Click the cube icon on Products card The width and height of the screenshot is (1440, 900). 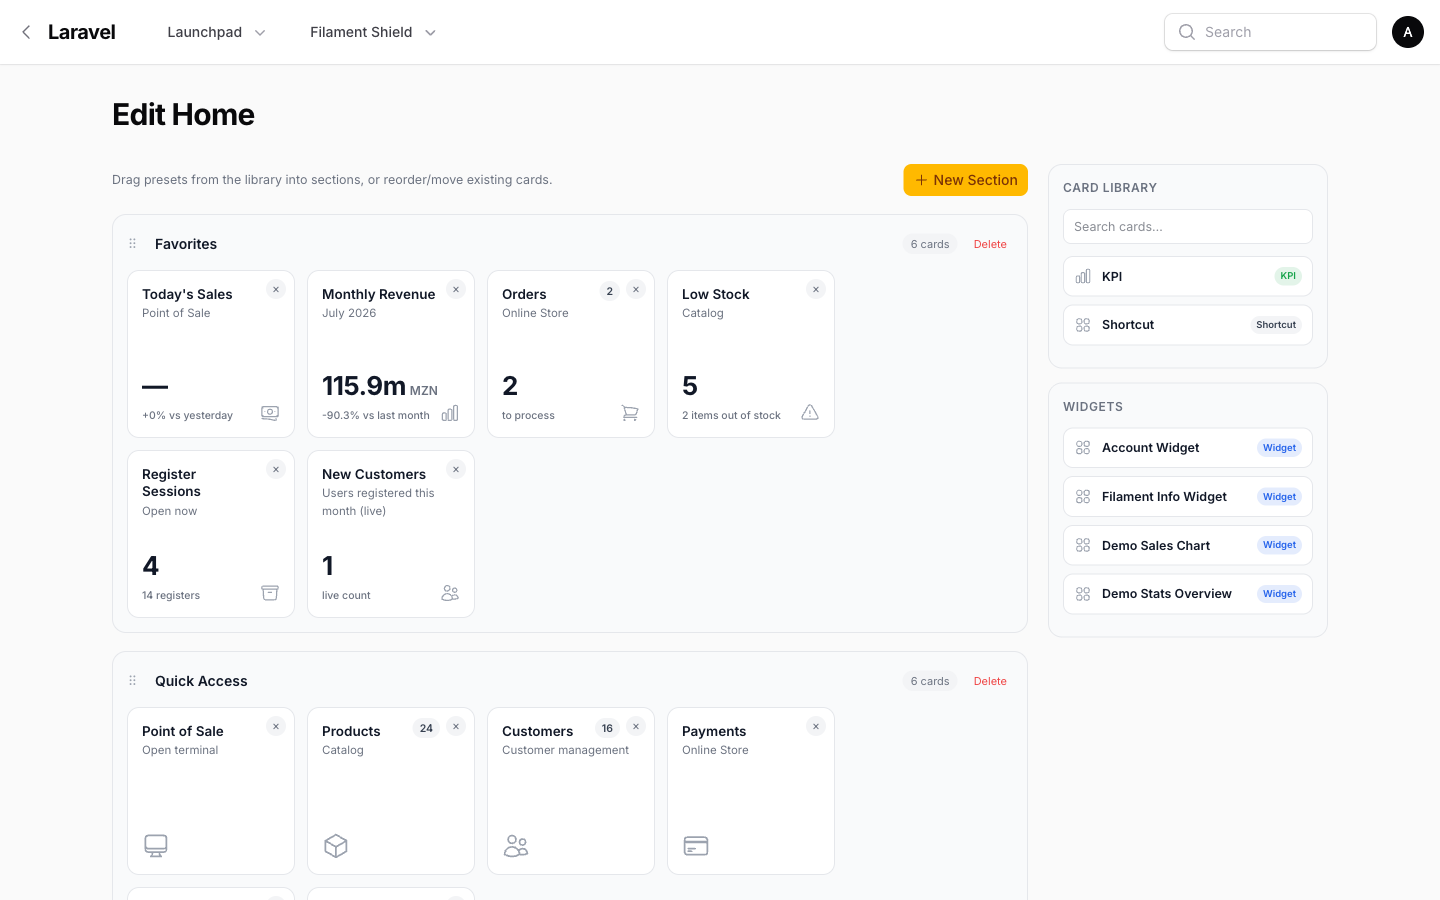click(336, 846)
